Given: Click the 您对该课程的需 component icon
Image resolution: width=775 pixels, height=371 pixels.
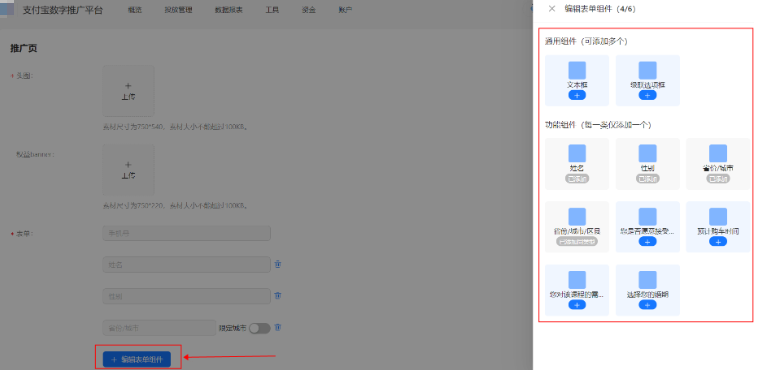Looking at the screenshot, I should click(577, 280).
